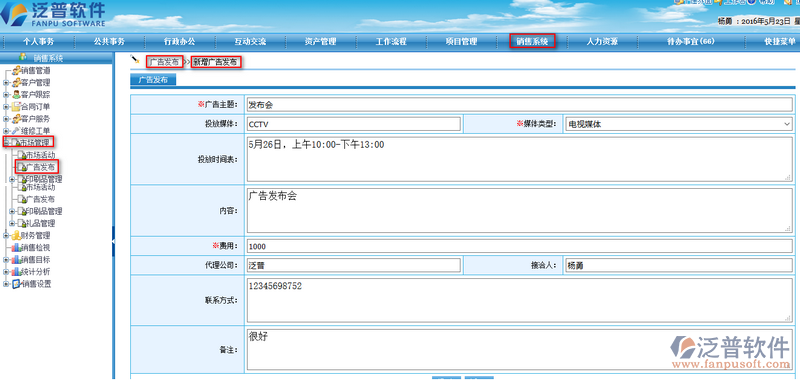Select the 统计分析 tree item label

(x=36, y=272)
